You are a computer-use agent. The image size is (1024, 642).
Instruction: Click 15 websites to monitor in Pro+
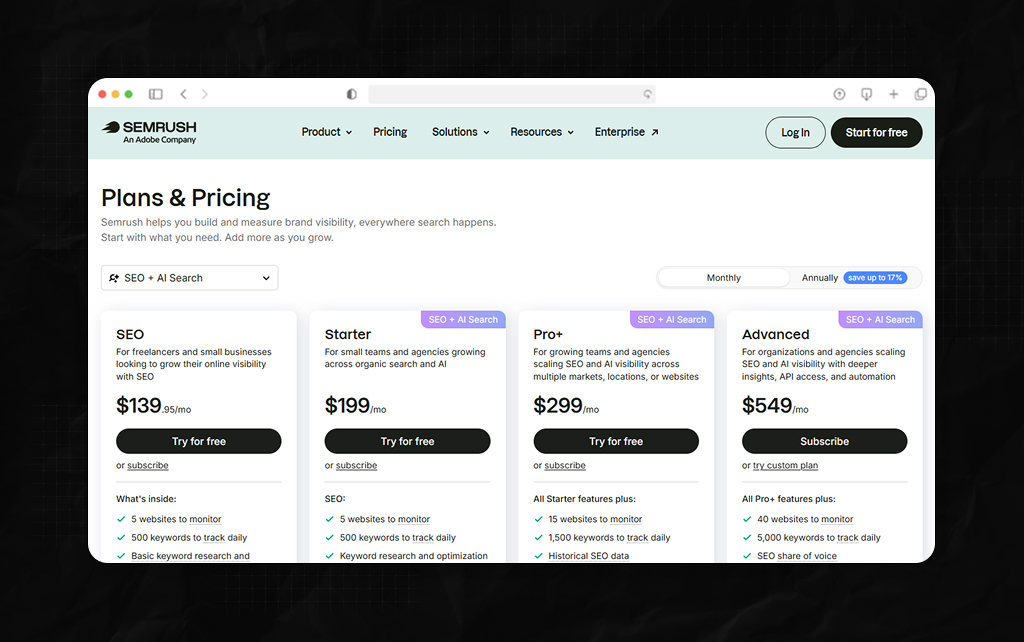click(596, 519)
